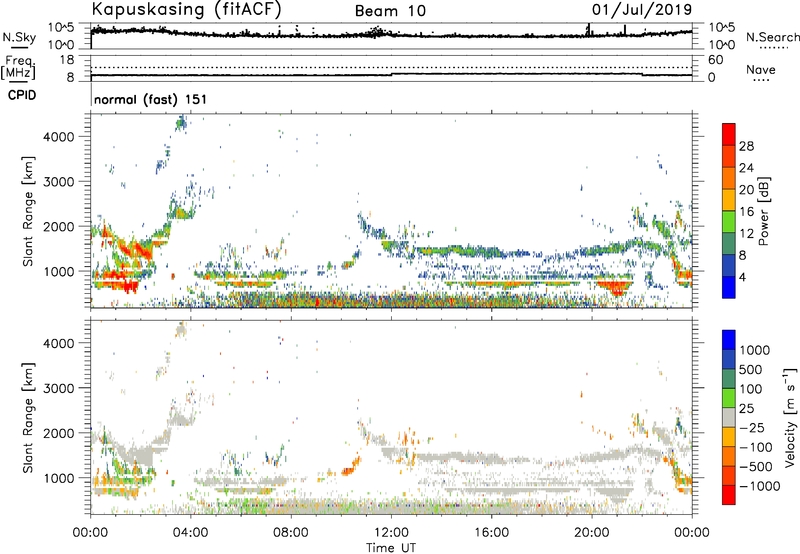Click the '3000' tick on velocity panel

[58, 388]
